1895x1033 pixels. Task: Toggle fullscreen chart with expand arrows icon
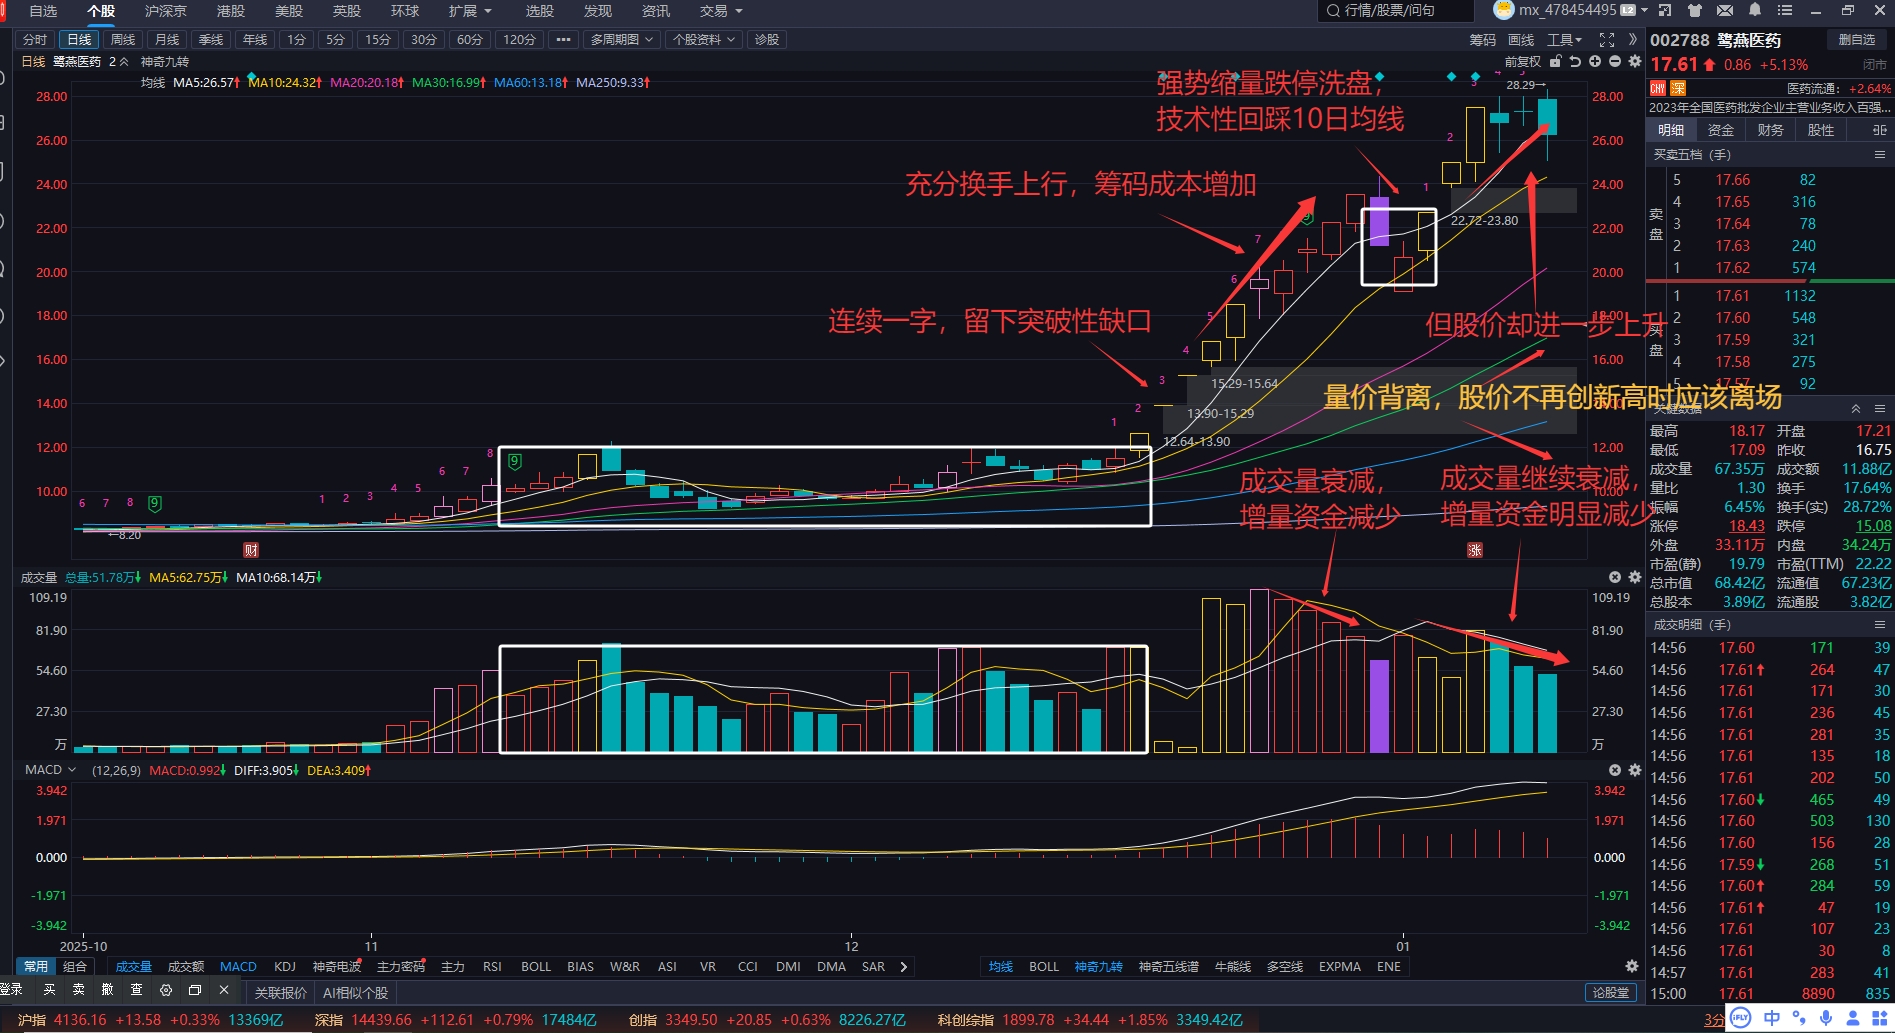(1606, 40)
